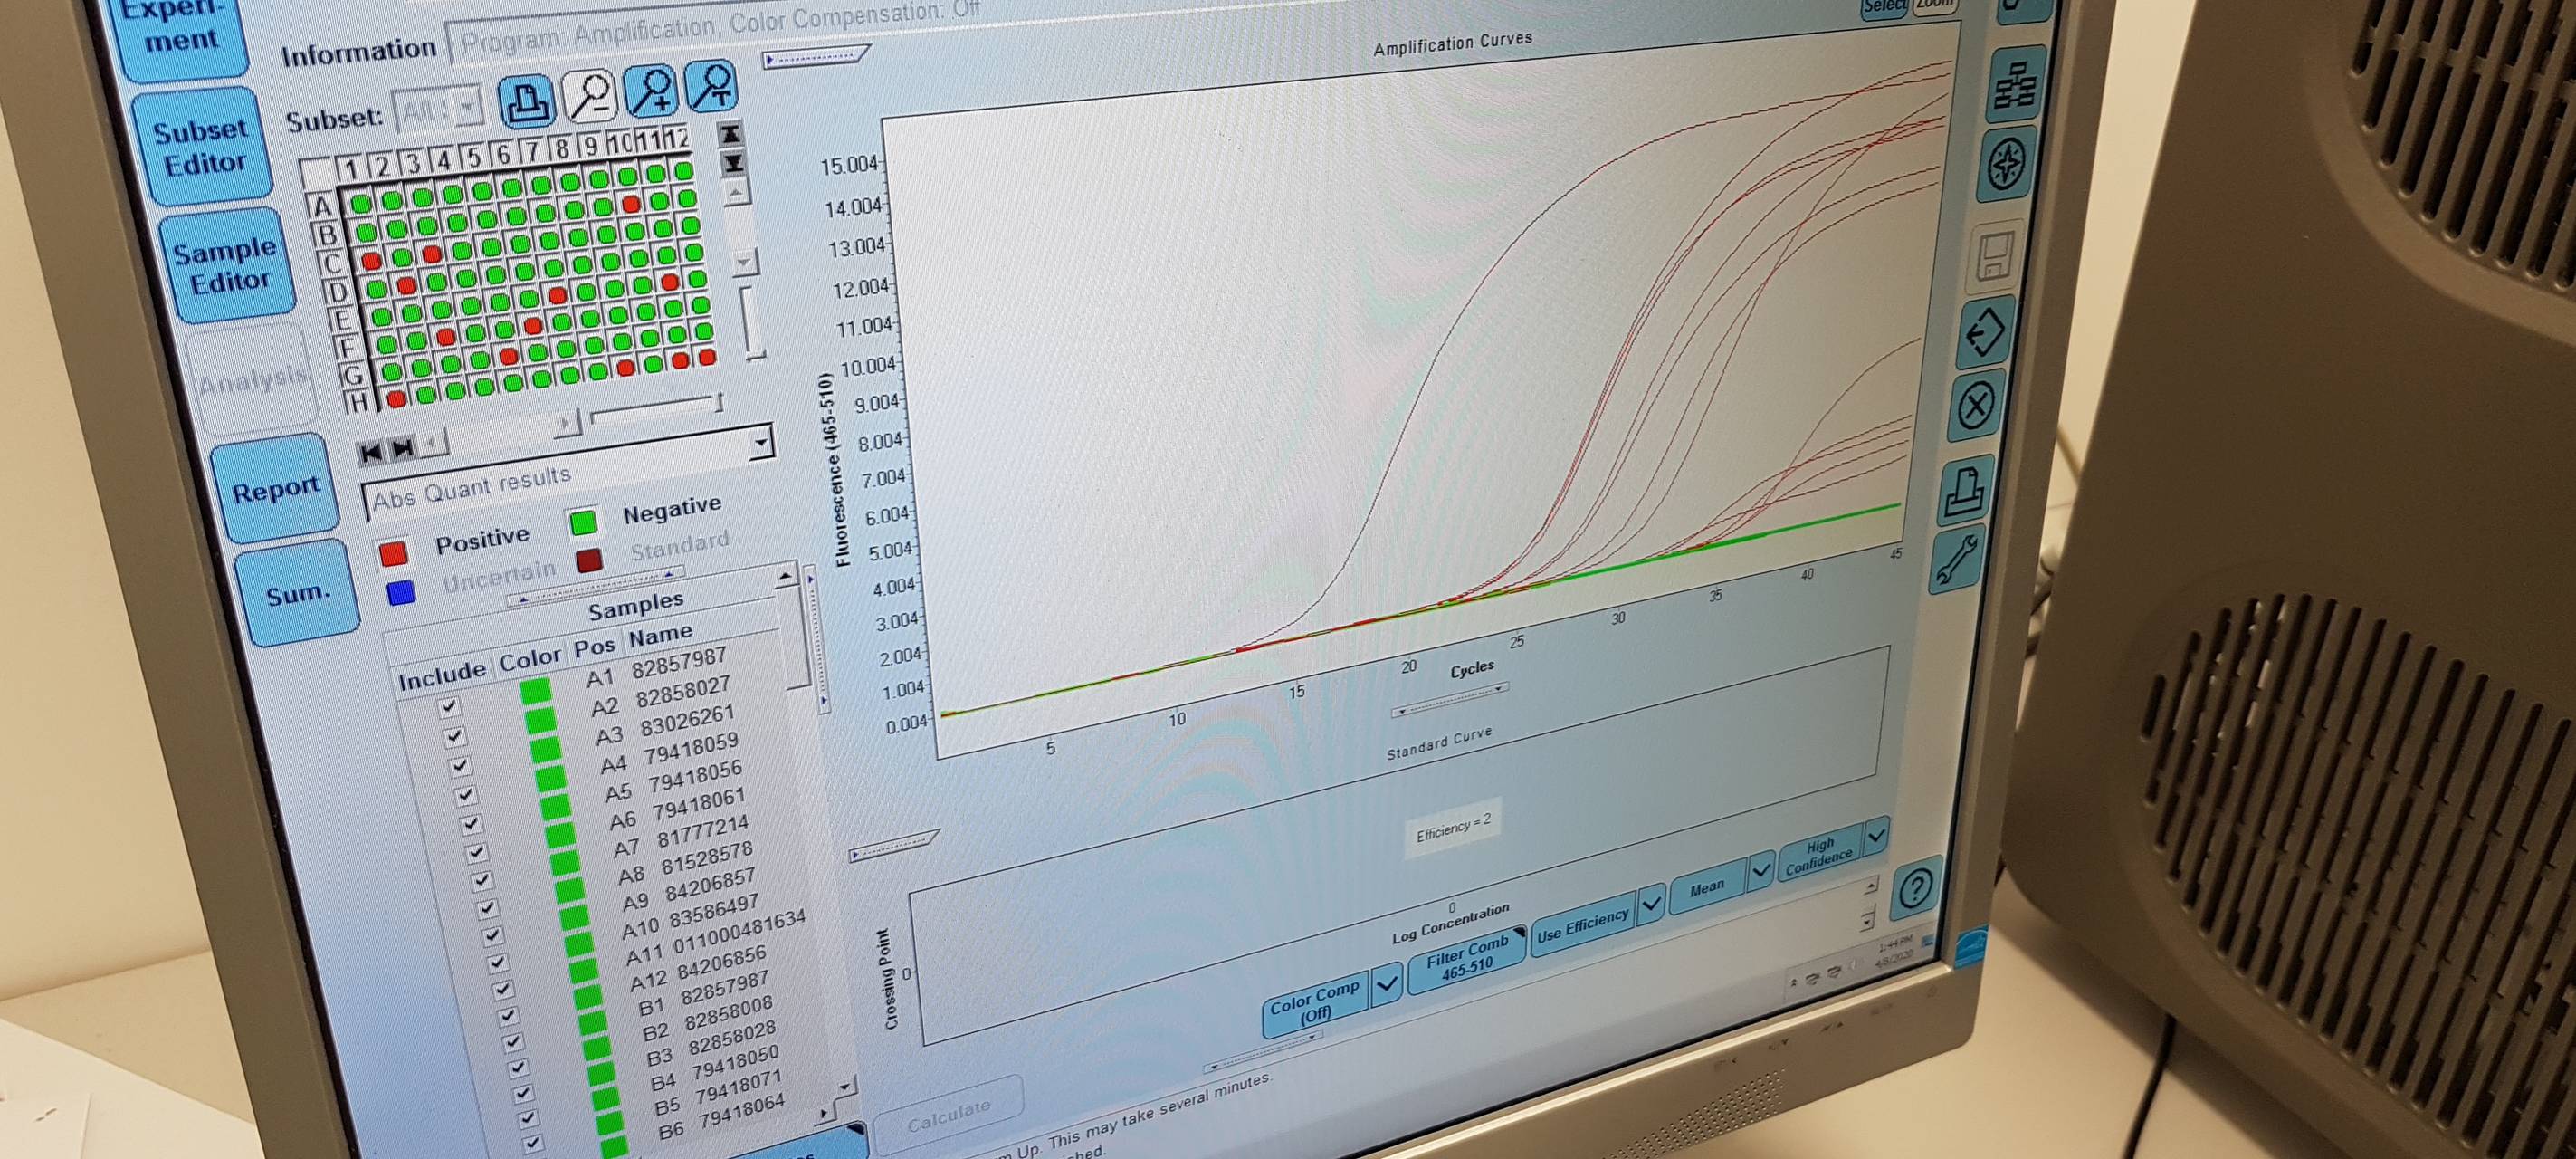Select the red well G12 in the plate
This screenshot has width=2576, height=1159.
pyautogui.click(x=707, y=356)
